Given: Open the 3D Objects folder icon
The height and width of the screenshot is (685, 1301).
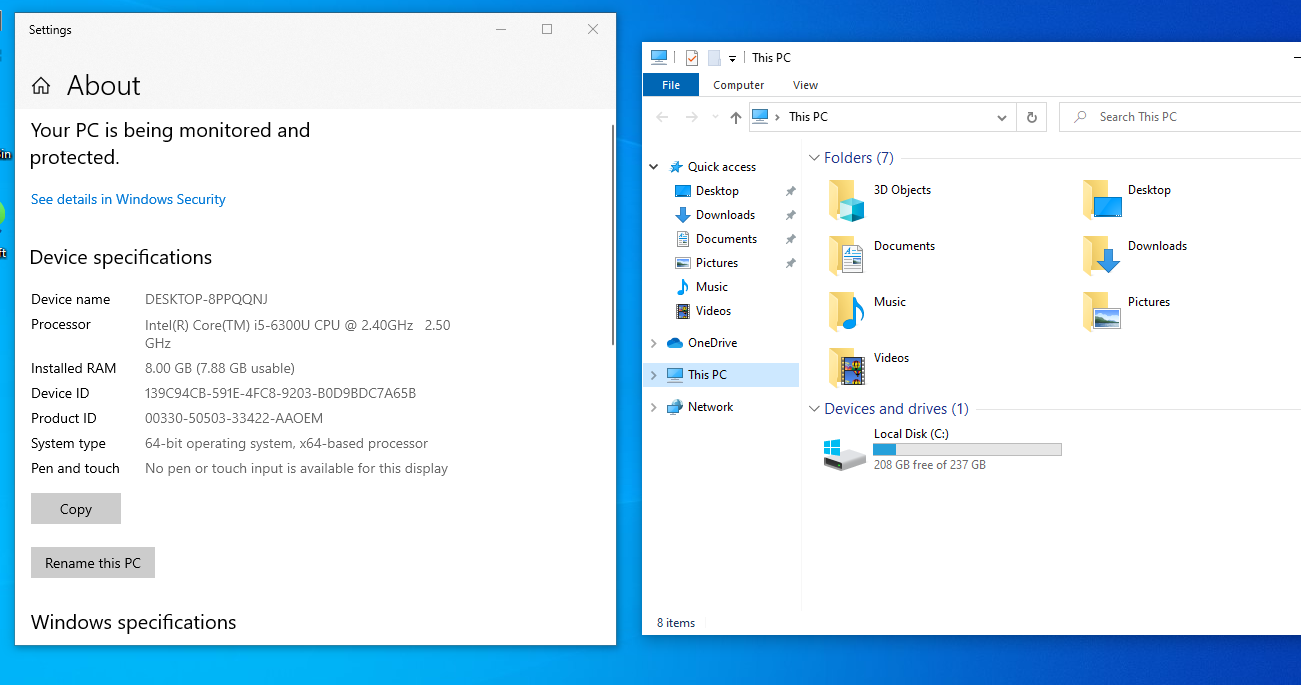Looking at the screenshot, I should coord(846,200).
